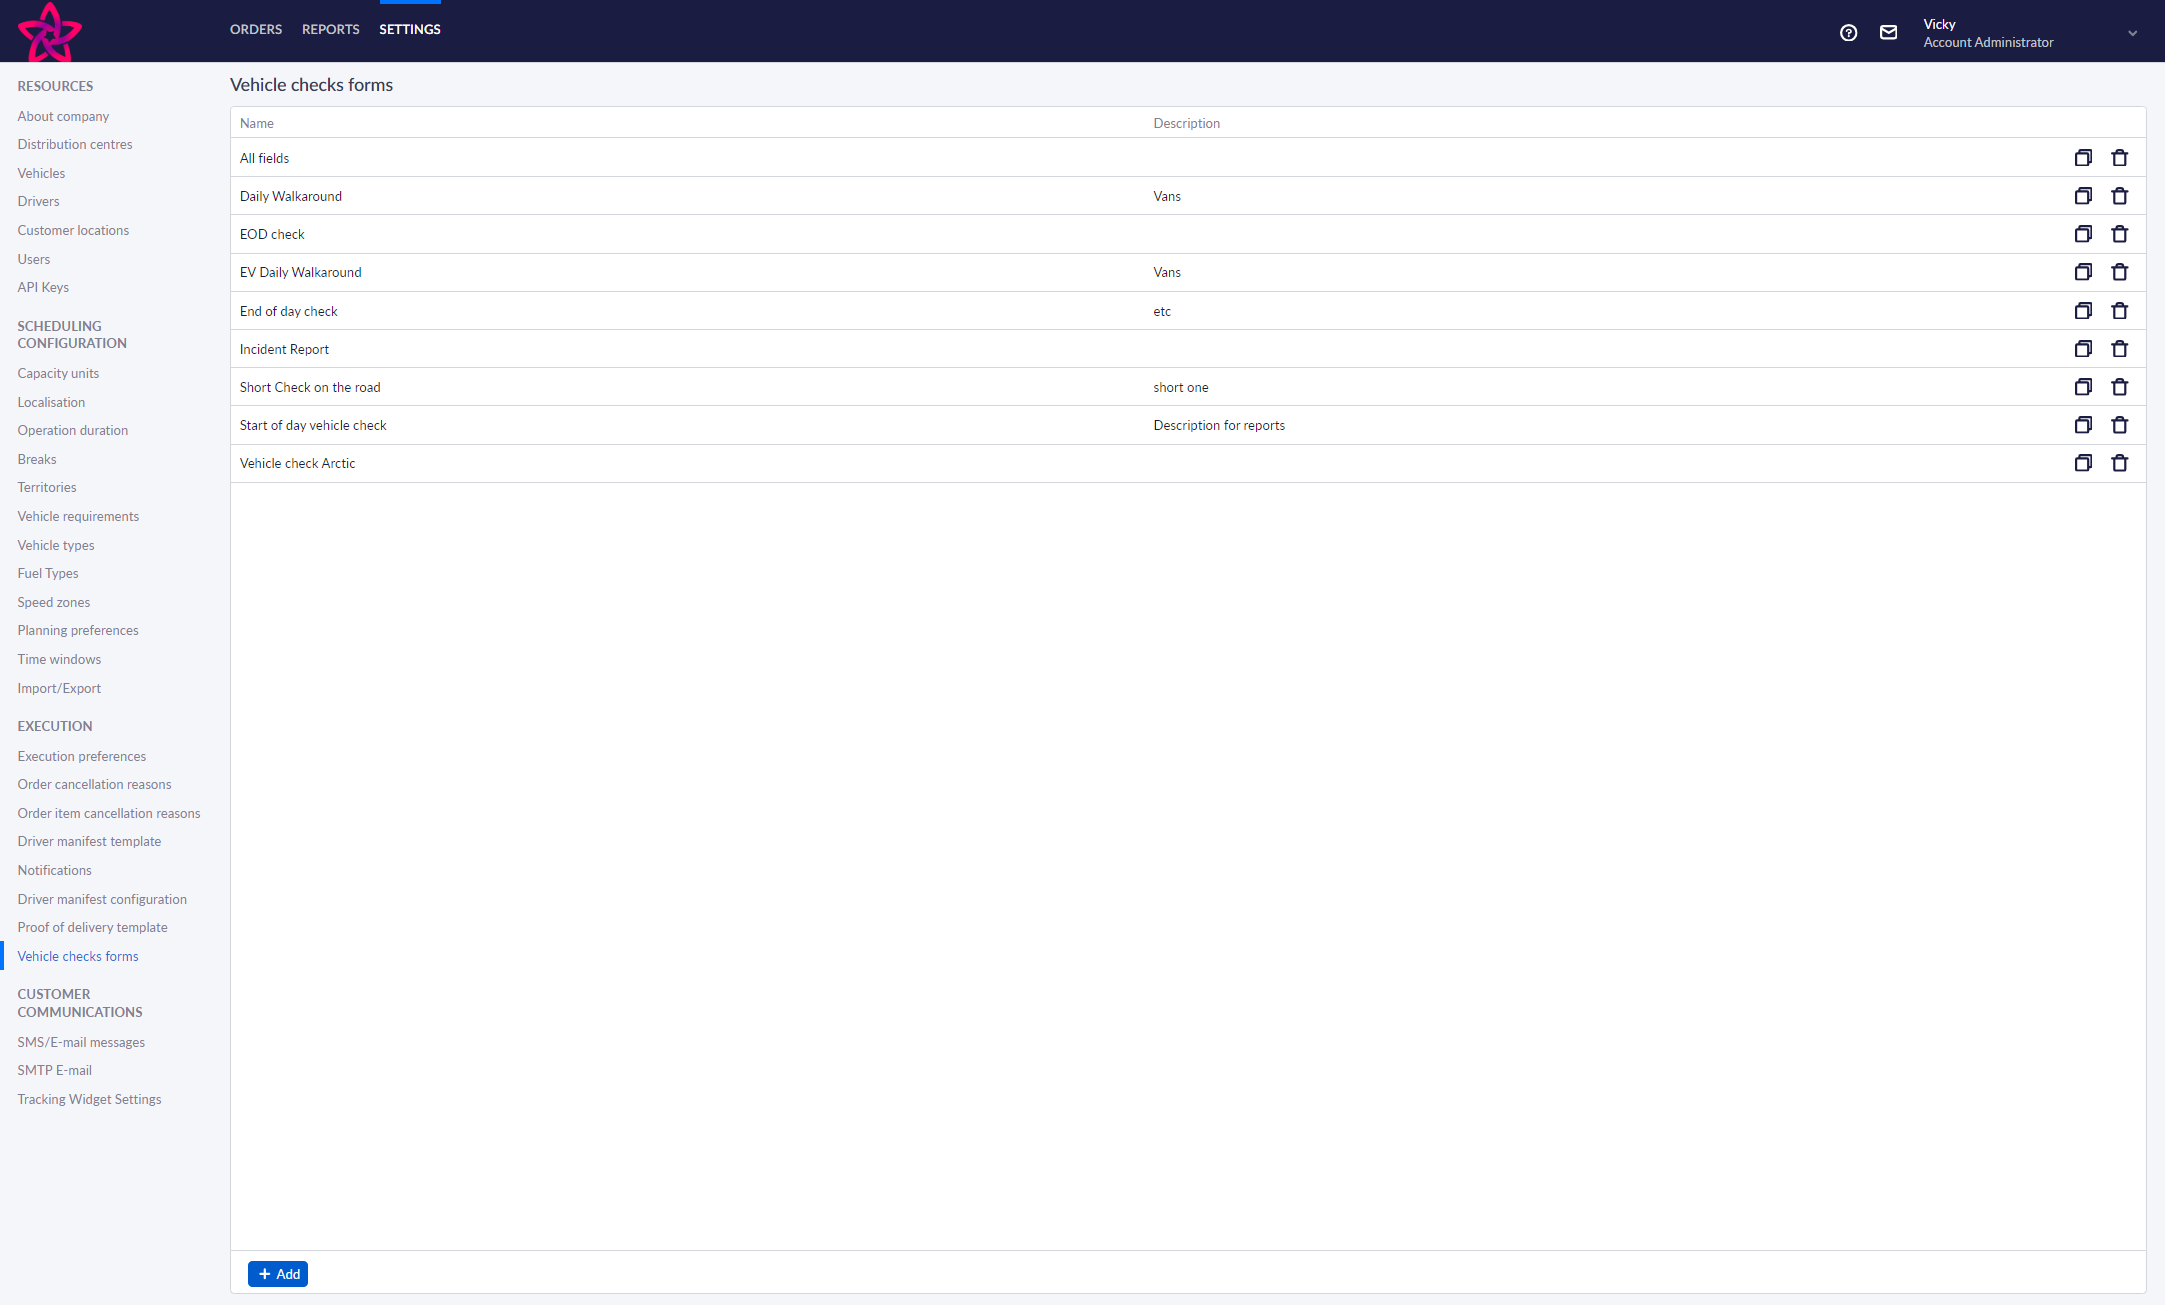The image size is (2165, 1305).
Task: Open the messages envelope icon
Action: [x=1888, y=33]
